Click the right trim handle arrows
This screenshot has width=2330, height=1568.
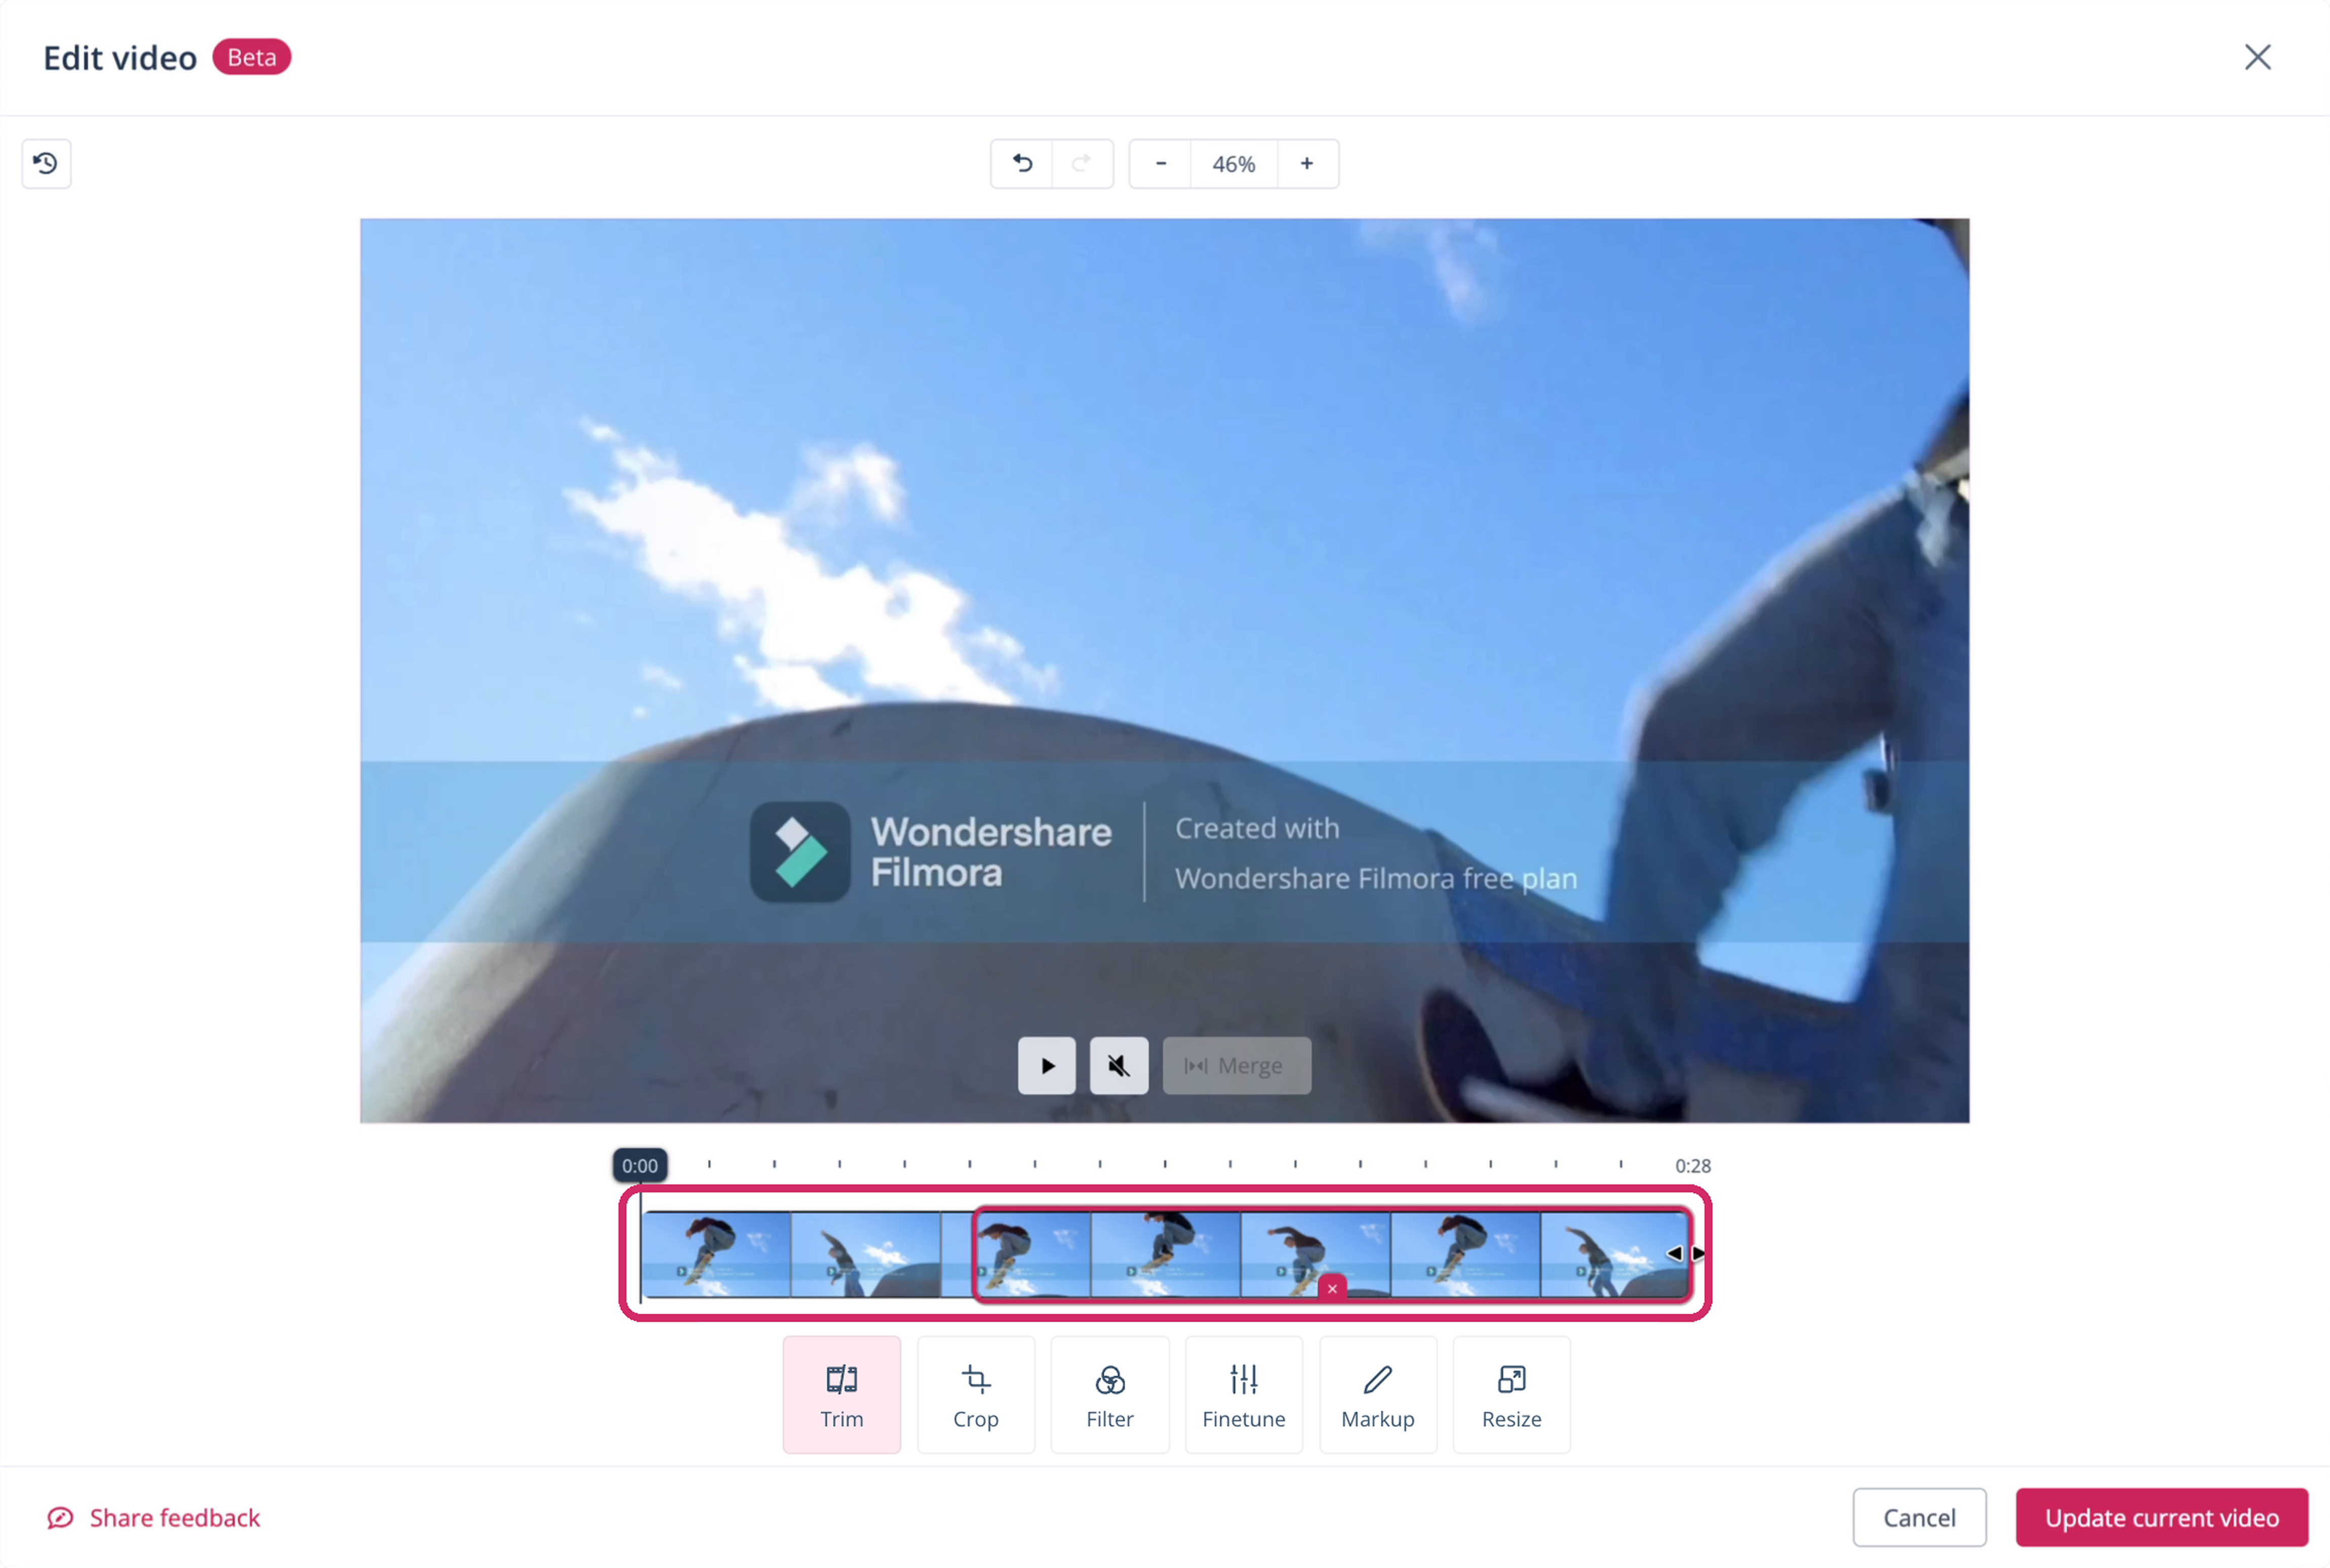[1686, 1253]
